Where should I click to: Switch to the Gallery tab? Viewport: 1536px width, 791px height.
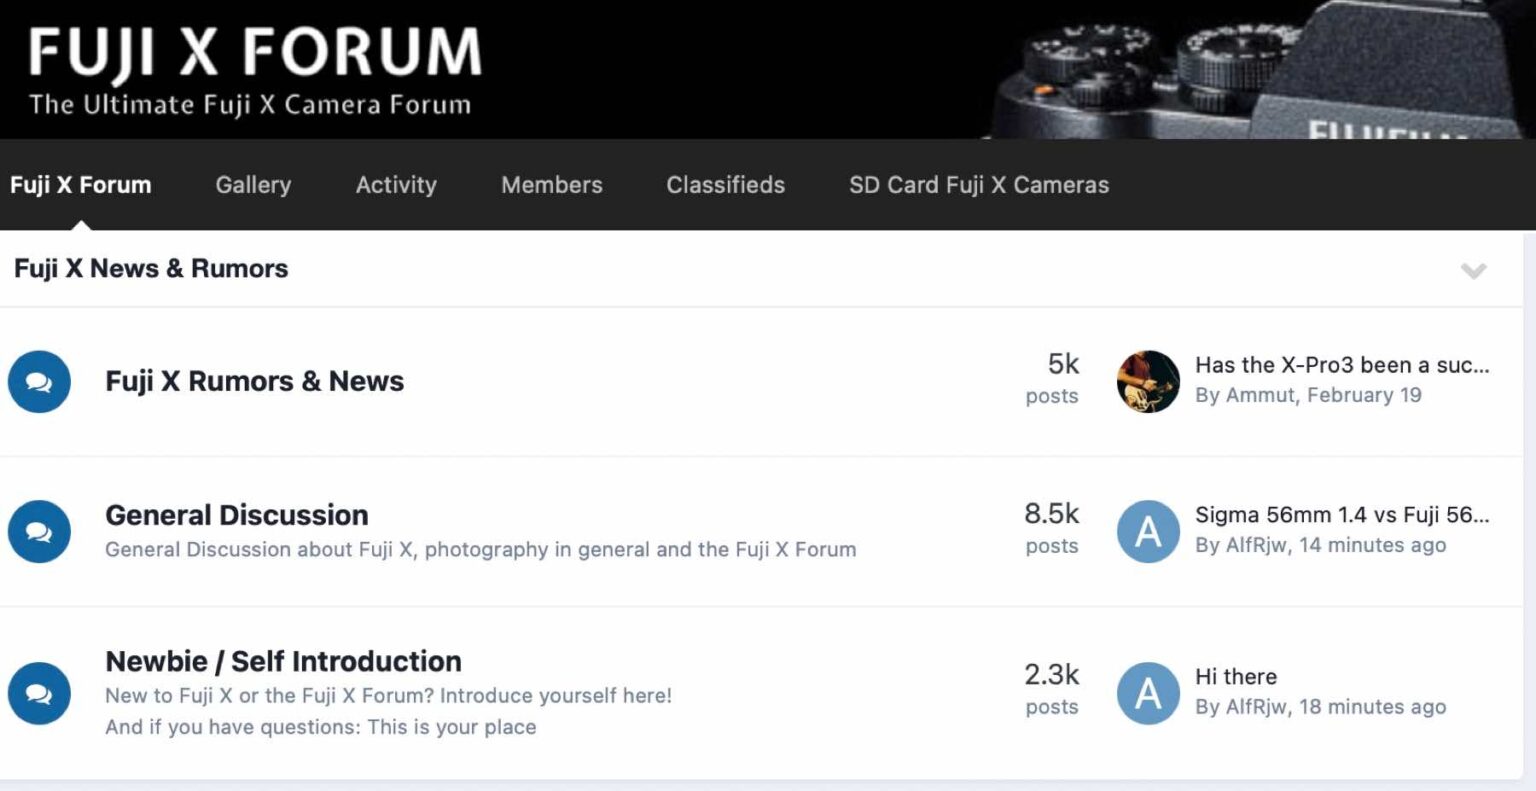coord(253,185)
